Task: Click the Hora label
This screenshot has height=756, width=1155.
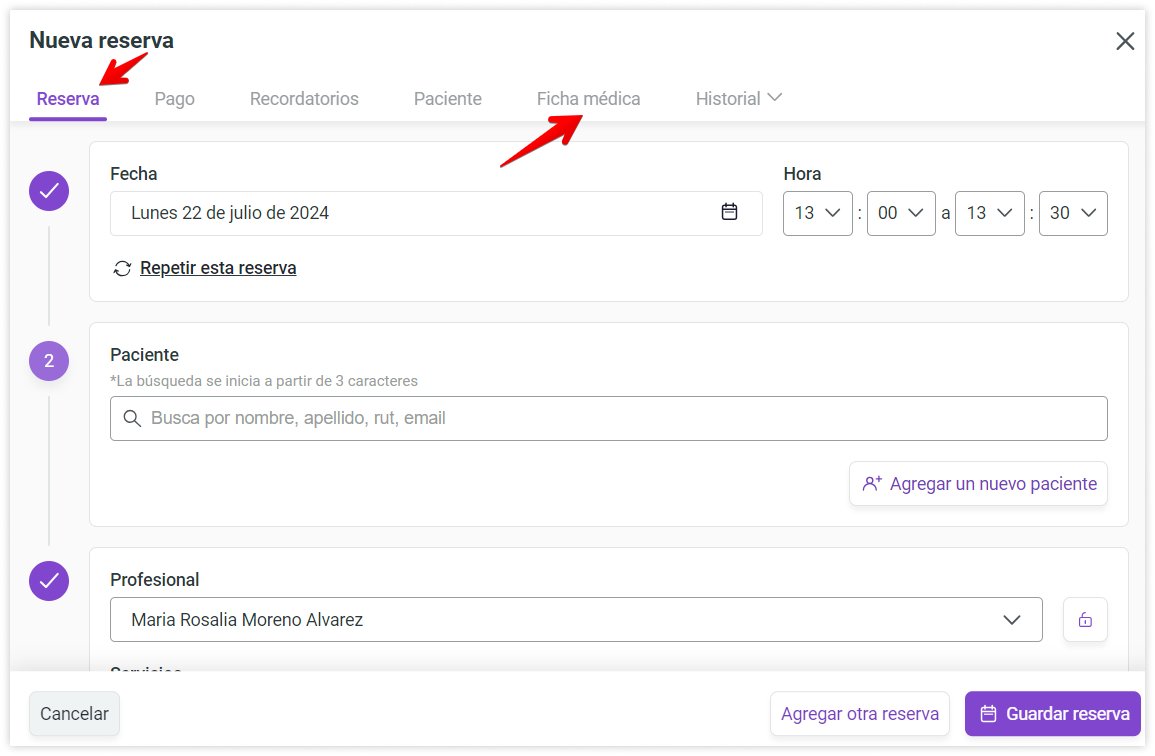Action: pyautogui.click(x=802, y=174)
